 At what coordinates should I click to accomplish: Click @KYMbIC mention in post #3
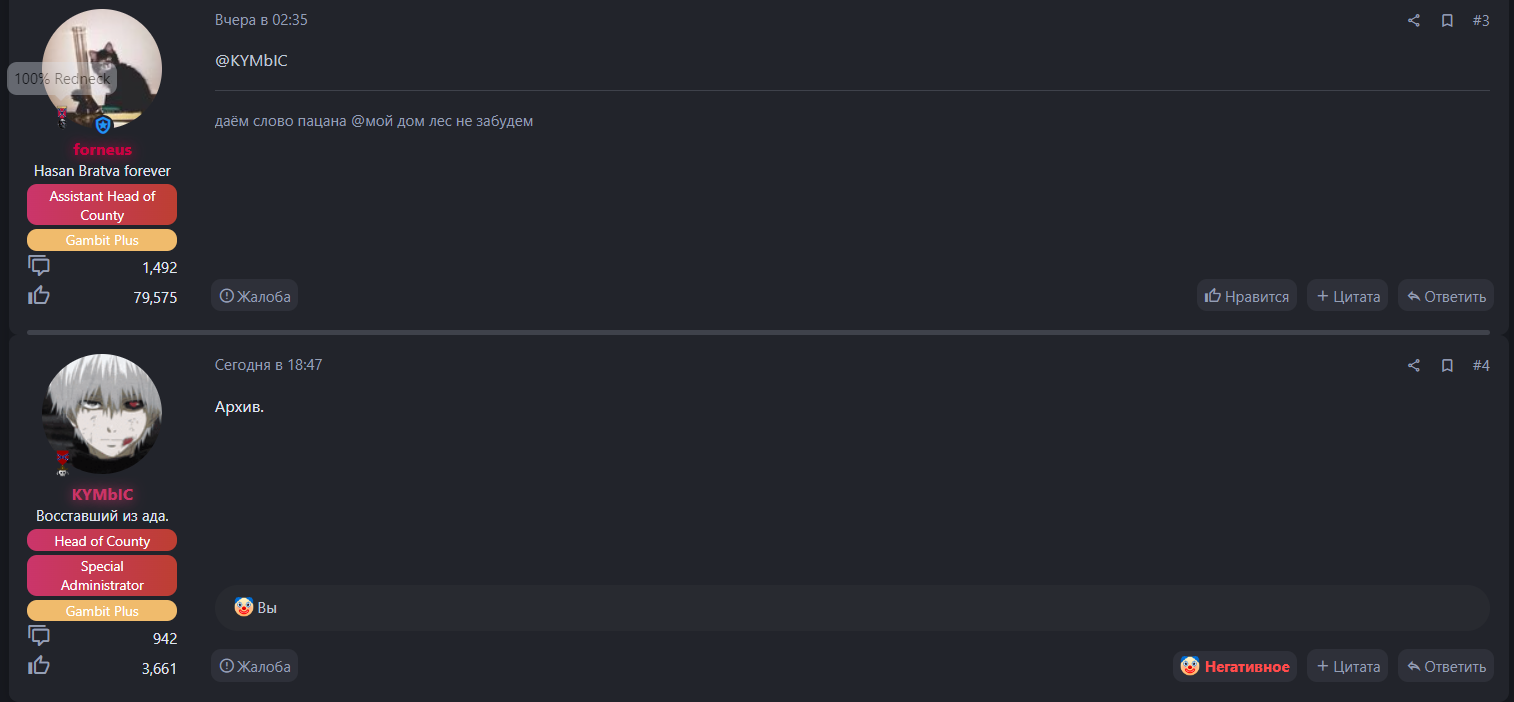[251, 61]
